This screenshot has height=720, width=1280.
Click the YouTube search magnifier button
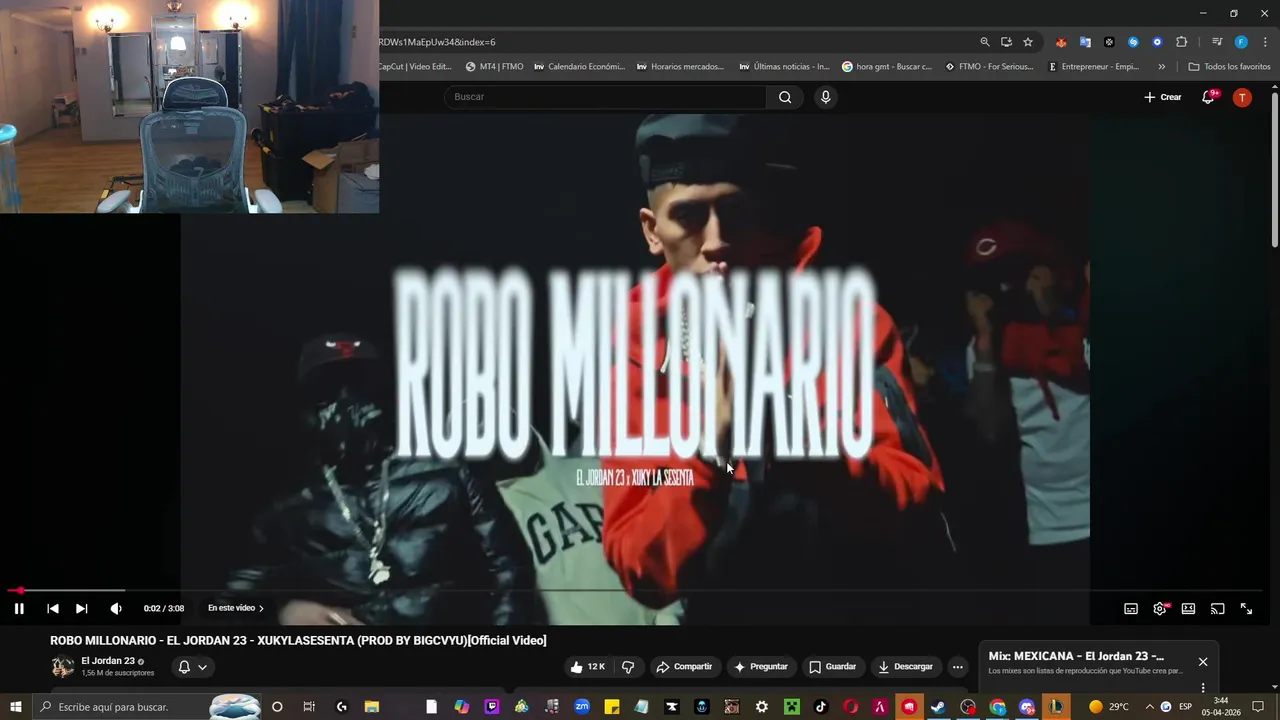(x=785, y=97)
